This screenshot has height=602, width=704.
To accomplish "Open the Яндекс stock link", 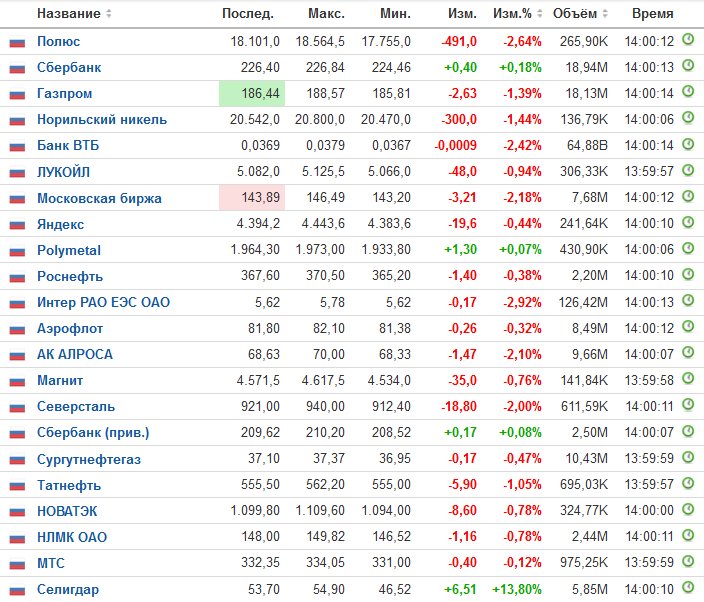I will (60, 224).
